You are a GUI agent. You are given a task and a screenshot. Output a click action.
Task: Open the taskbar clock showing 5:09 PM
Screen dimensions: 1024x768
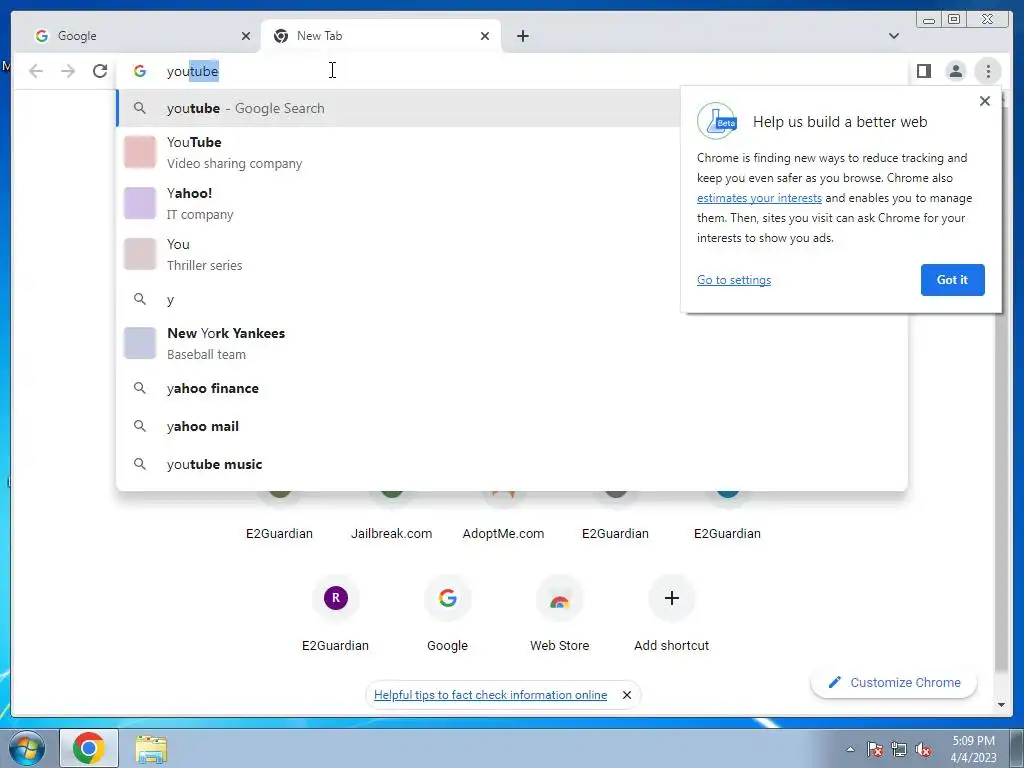click(x=973, y=749)
